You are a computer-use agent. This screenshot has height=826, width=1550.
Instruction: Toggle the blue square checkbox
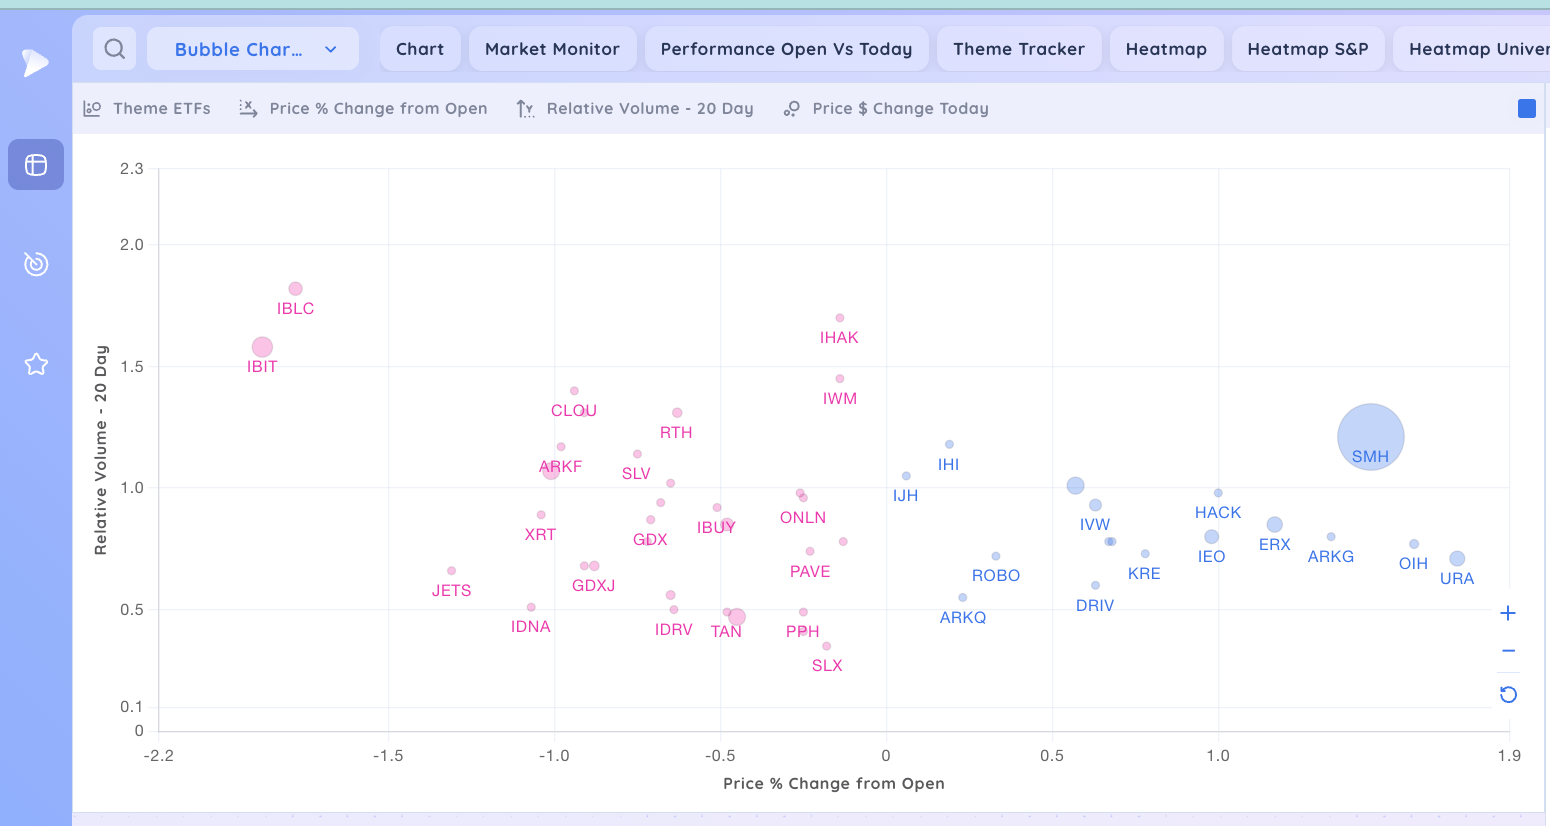click(1526, 109)
